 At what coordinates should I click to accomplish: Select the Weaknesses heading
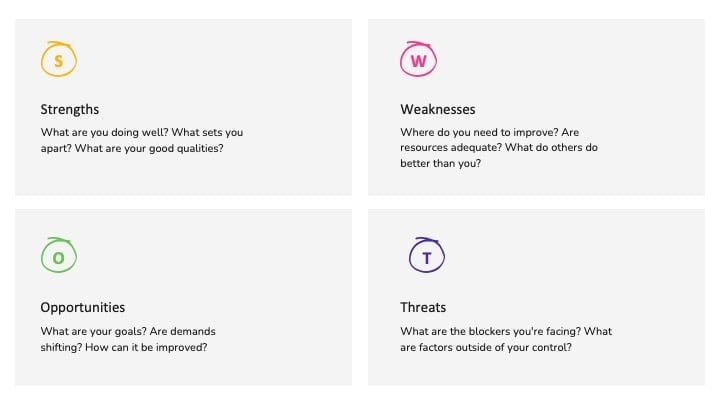coord(438,109)
